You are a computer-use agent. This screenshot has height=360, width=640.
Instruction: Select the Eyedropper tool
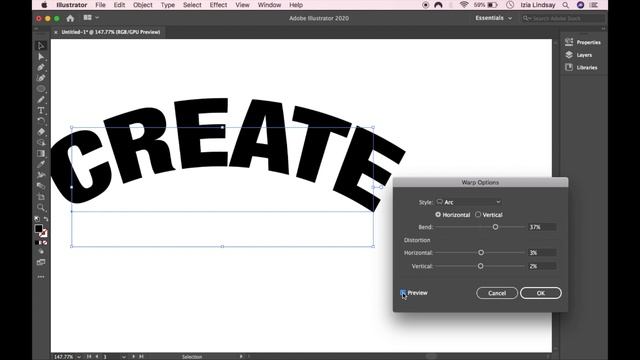coord(41,164)
